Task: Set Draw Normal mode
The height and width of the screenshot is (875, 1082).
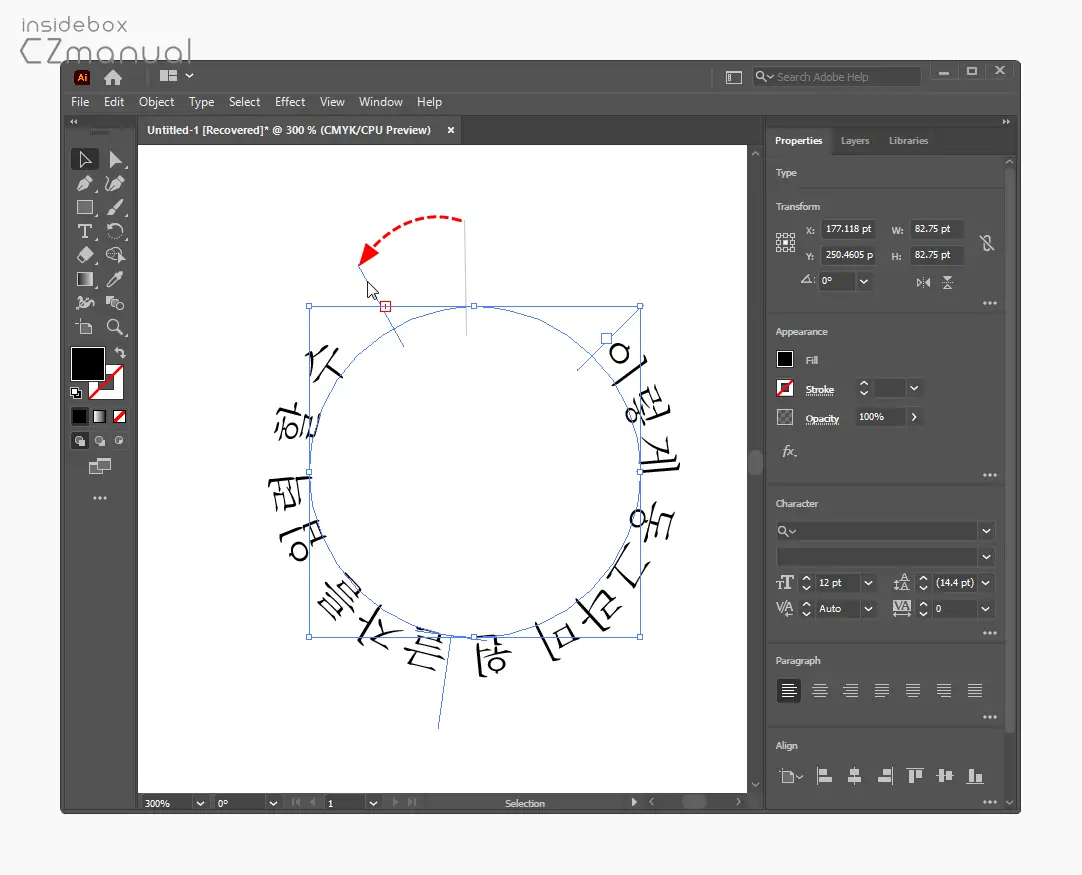Action: click(80, 441)
